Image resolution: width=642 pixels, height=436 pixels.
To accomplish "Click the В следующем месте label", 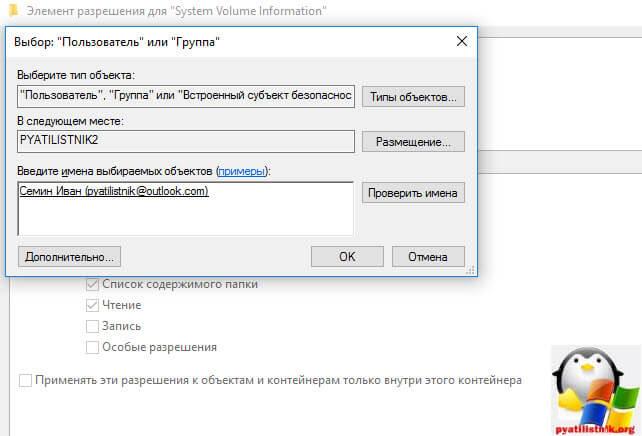I will tap(70, 121).
